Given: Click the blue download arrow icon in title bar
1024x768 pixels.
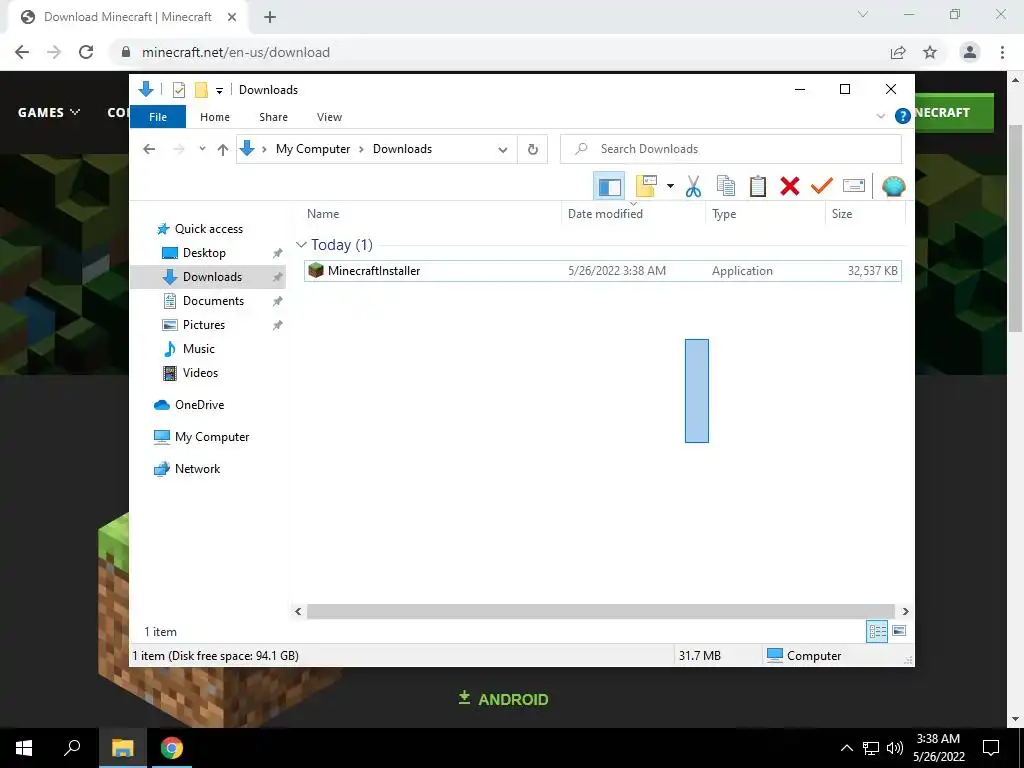Looking at the screenshot, I should (x=146, y=89).
